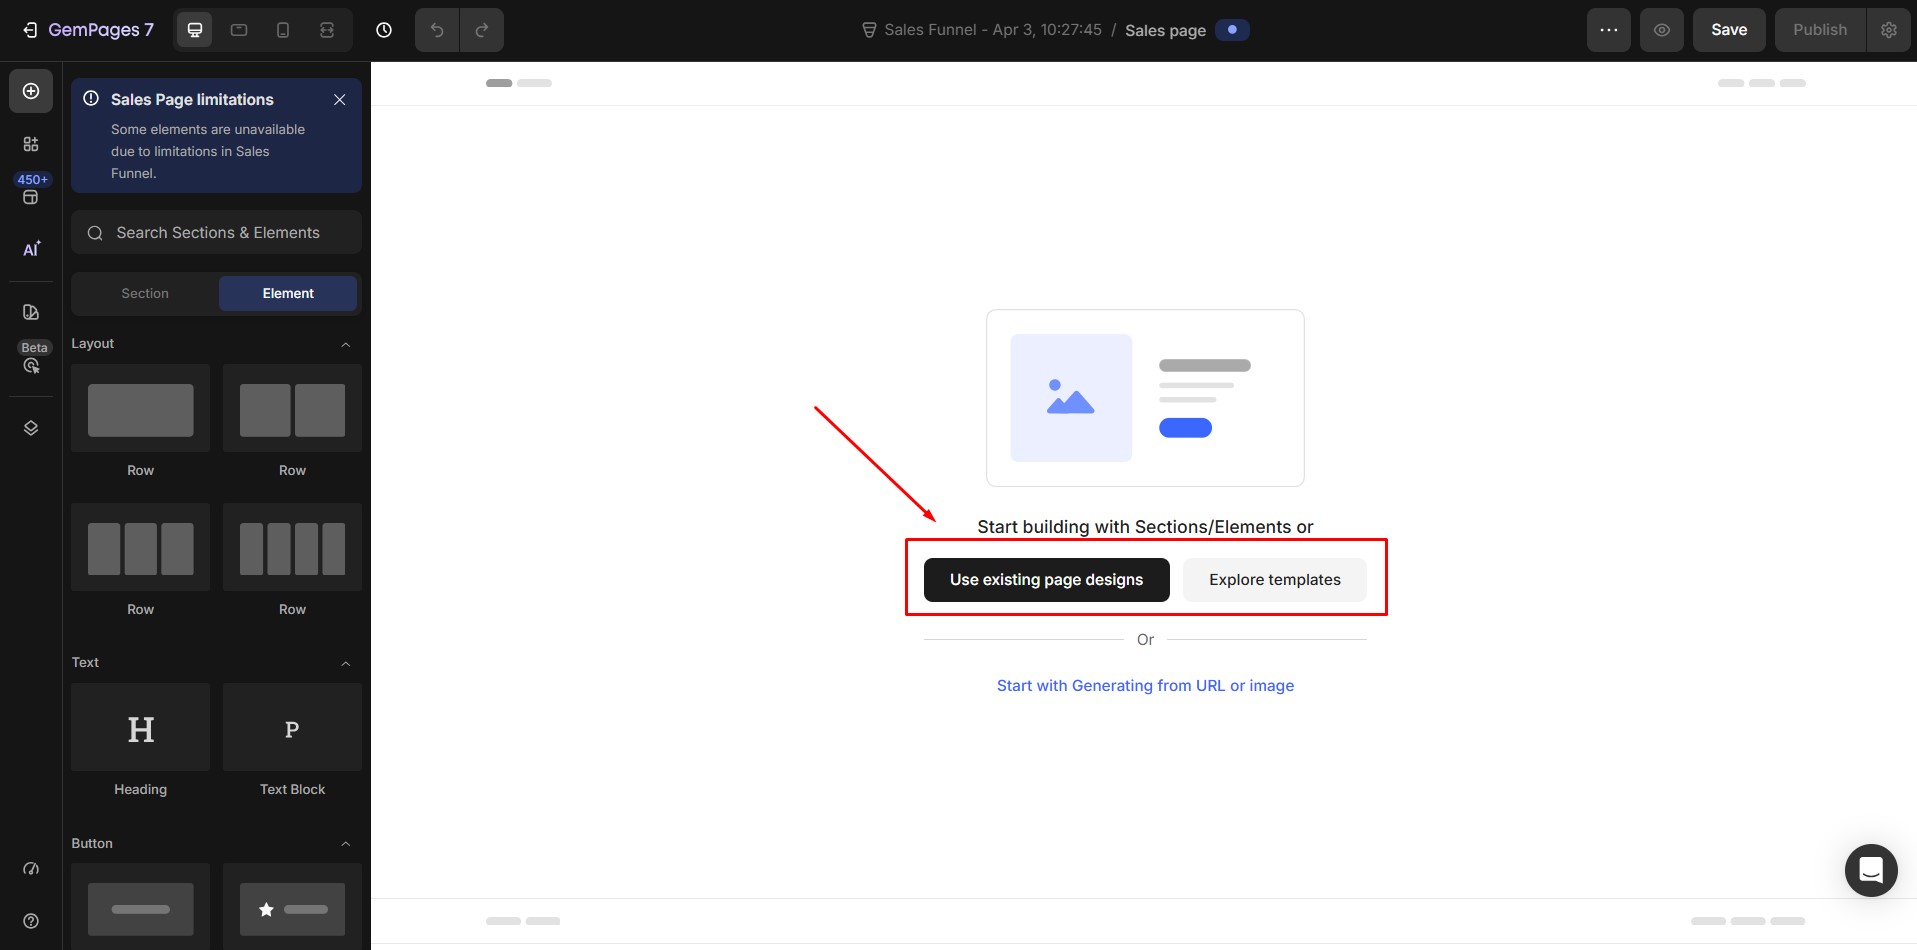Click the Undo arrow icon
This screenshot has height=950, width=1917.
pyautogui.click(x=437, y=30)
